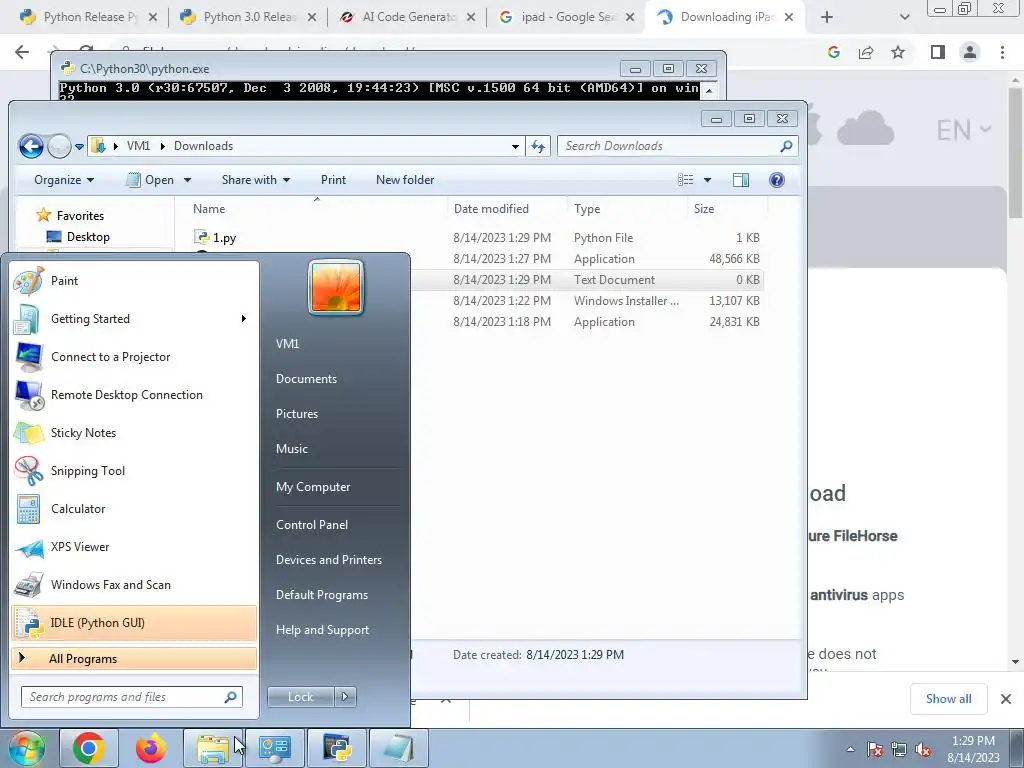Screen dimensions: 1024x768
Task: Toggle the Explorer preview pane
Action: [741, 180]
